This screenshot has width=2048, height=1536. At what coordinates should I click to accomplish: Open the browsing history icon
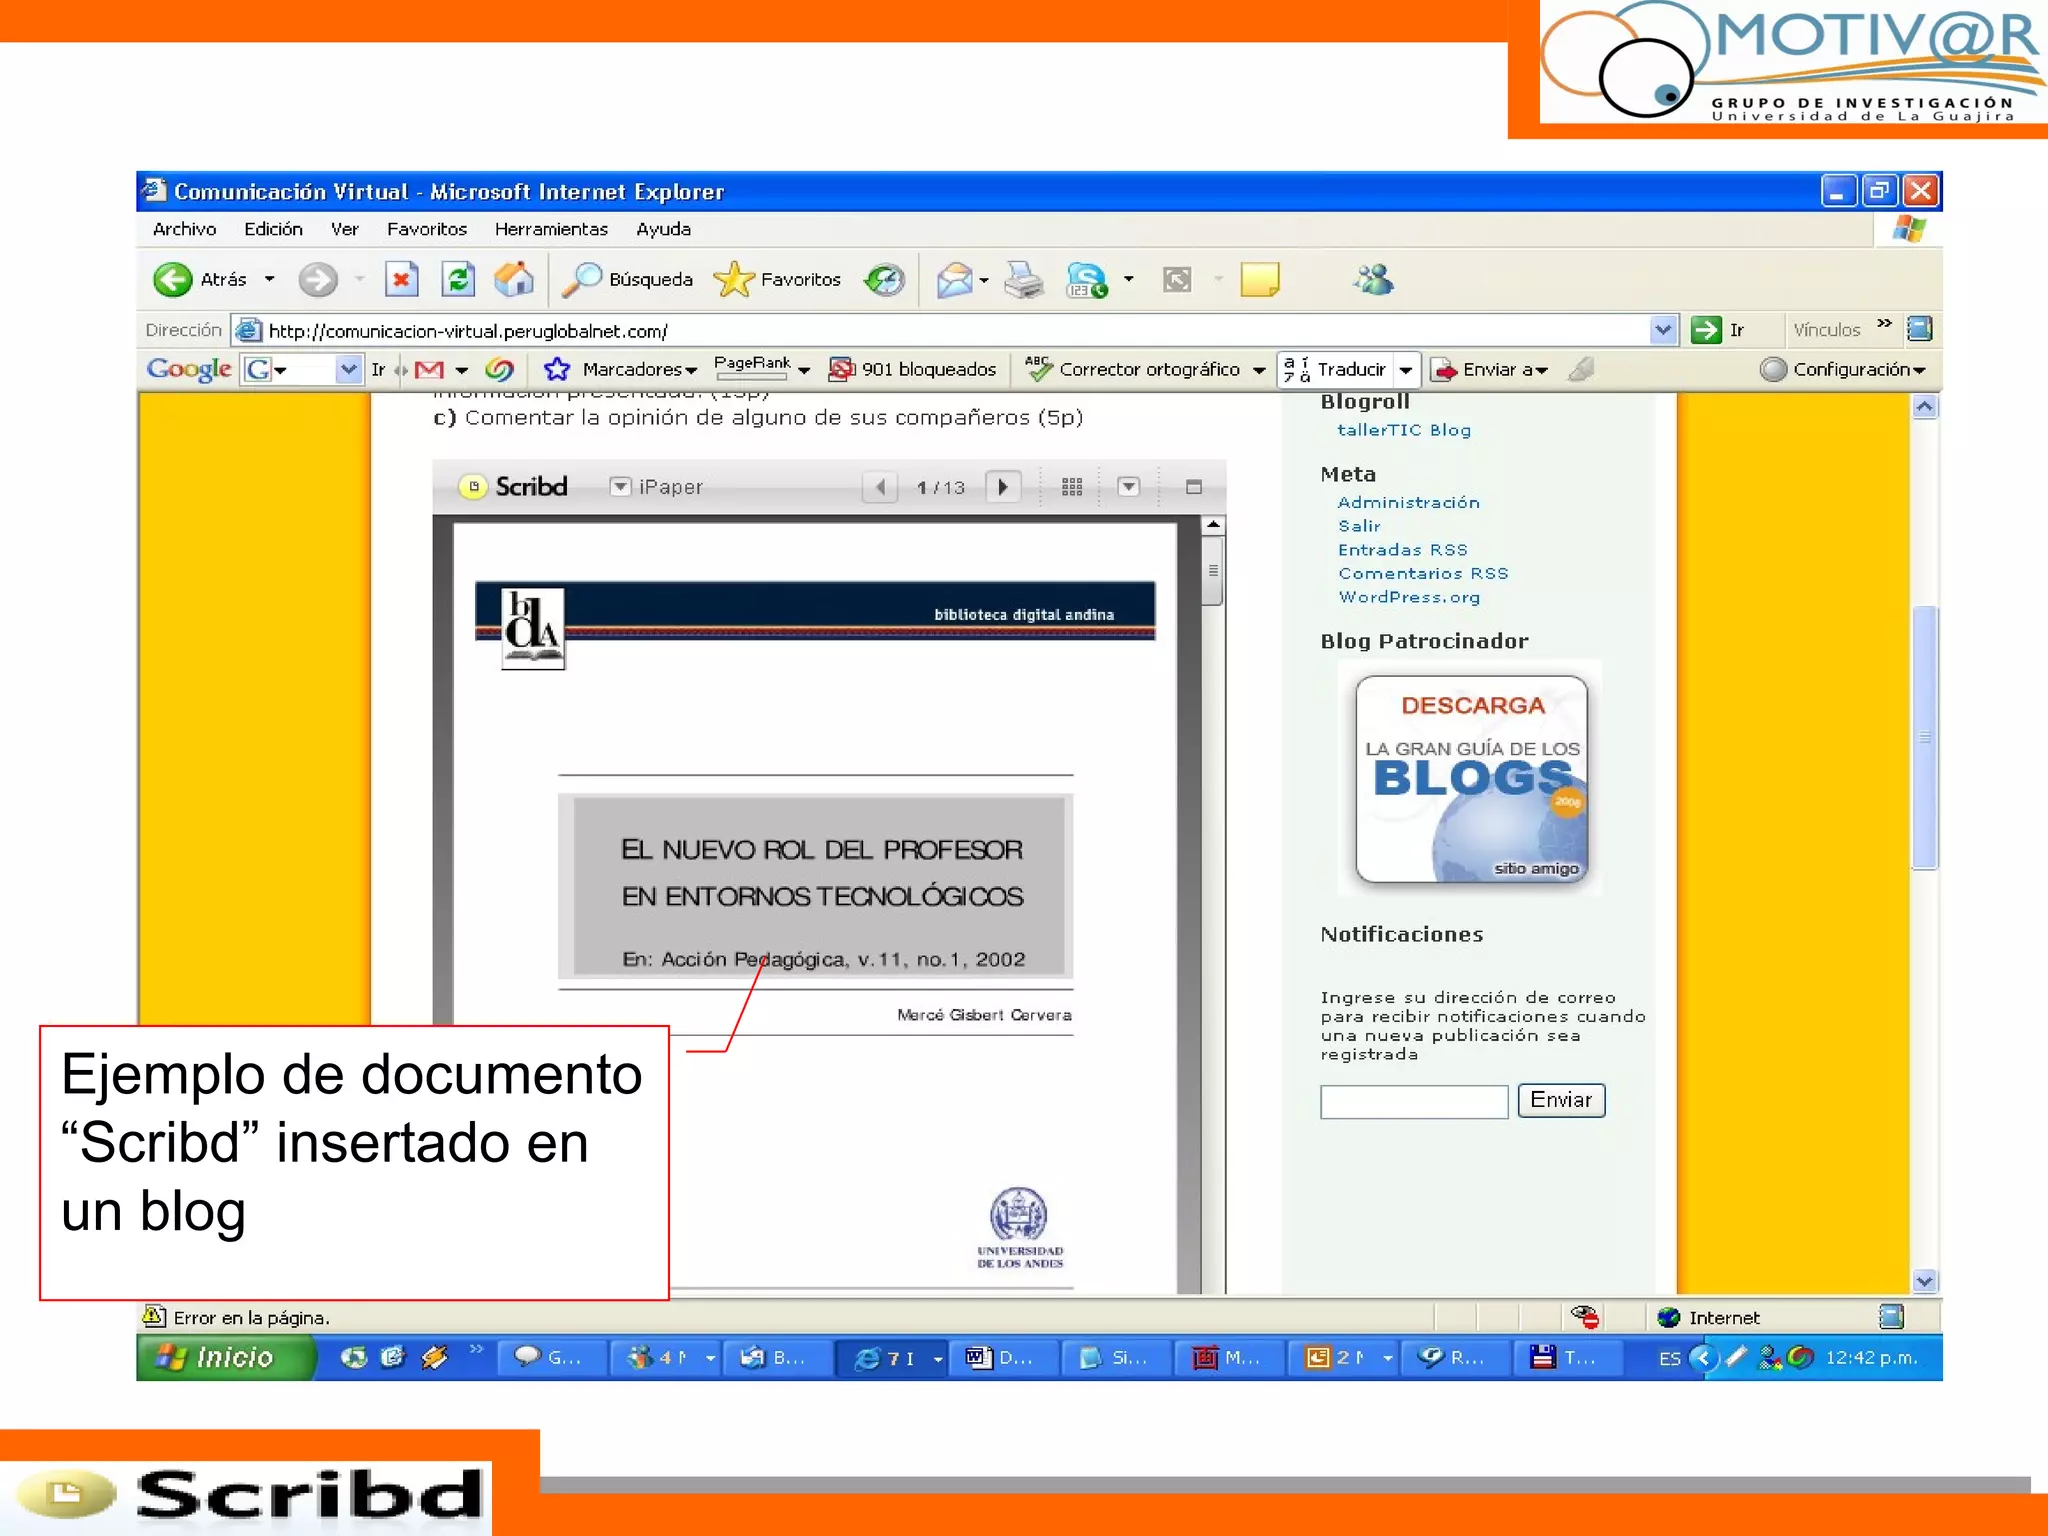885,279
